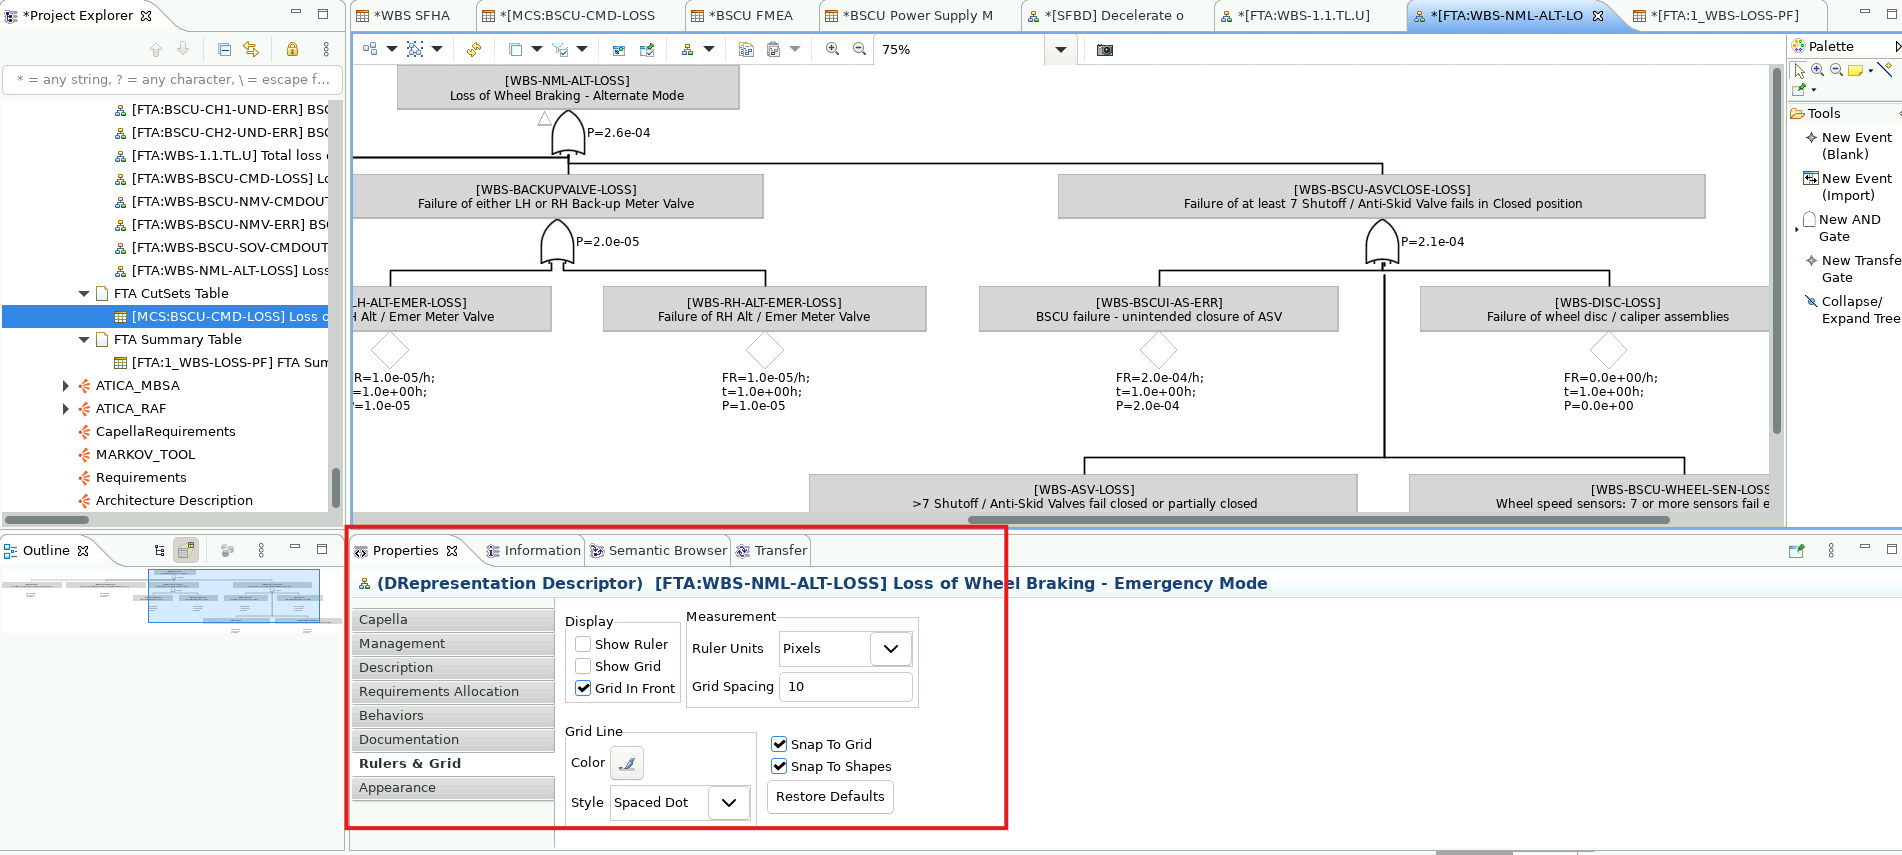Pick the grid line Color

(627, 763)
